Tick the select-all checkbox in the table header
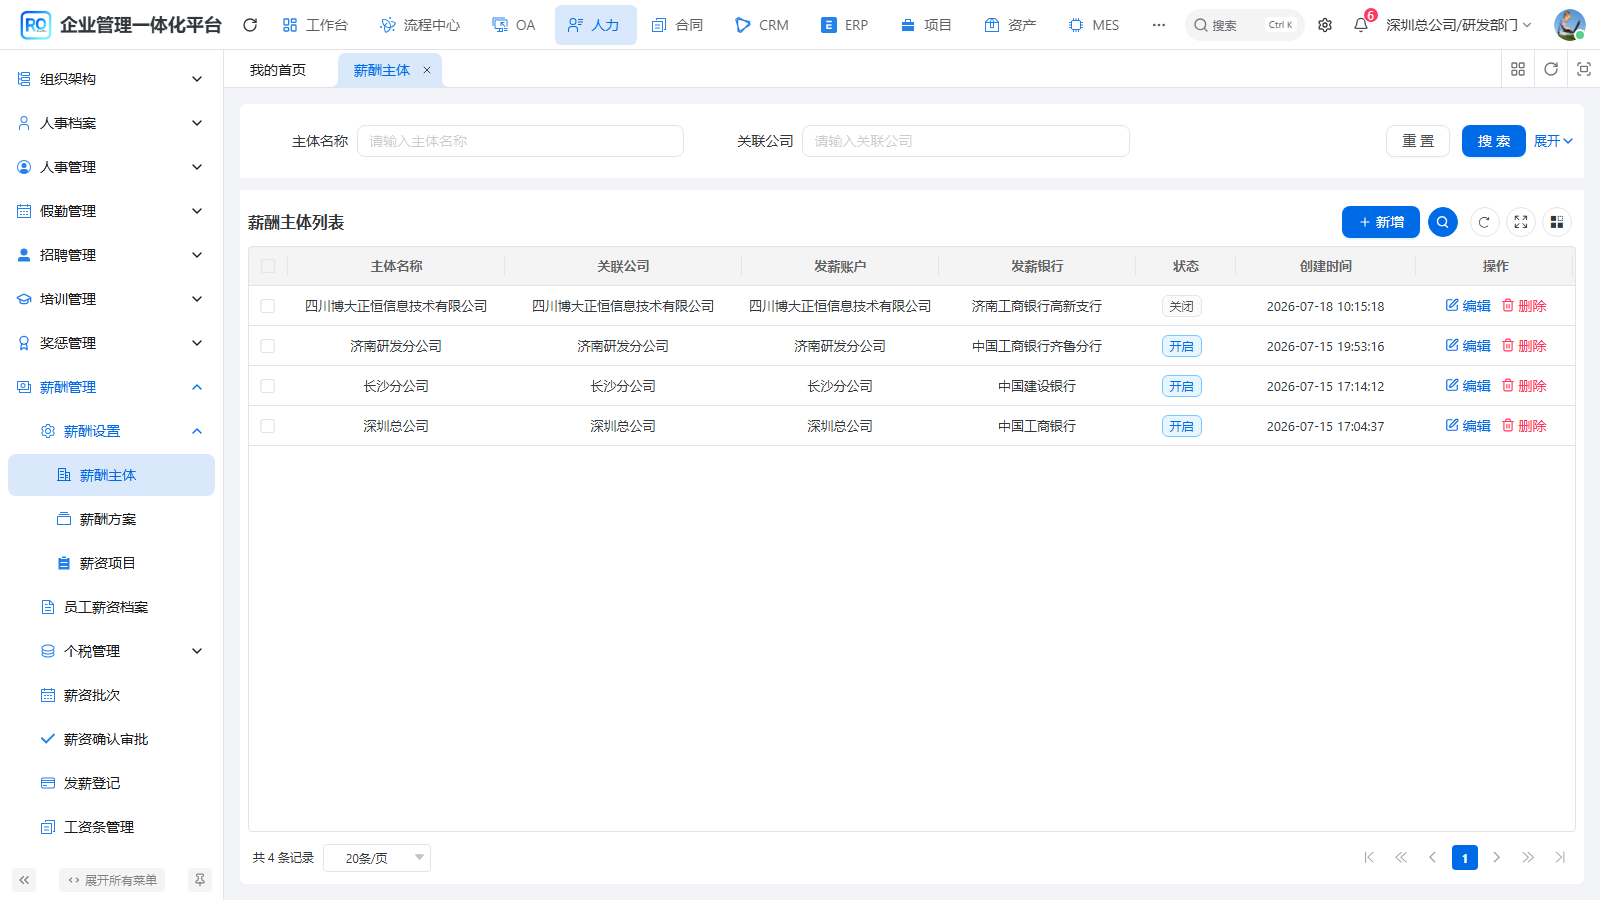The width and height of the screenshot is (1600, 900). pyautogui.click(x=268, y=266)
